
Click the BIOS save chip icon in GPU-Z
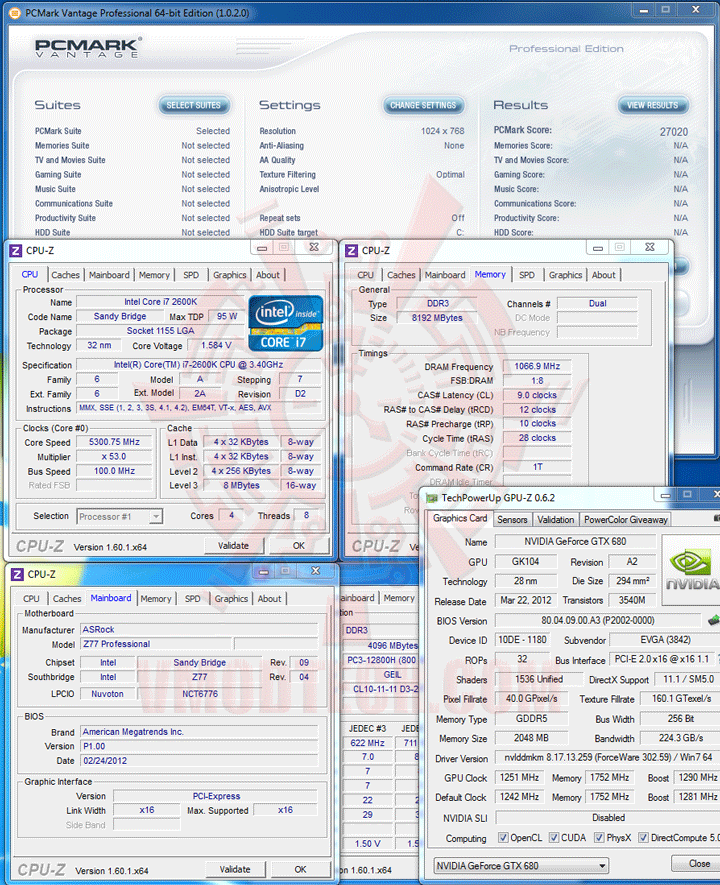point(714,620)
